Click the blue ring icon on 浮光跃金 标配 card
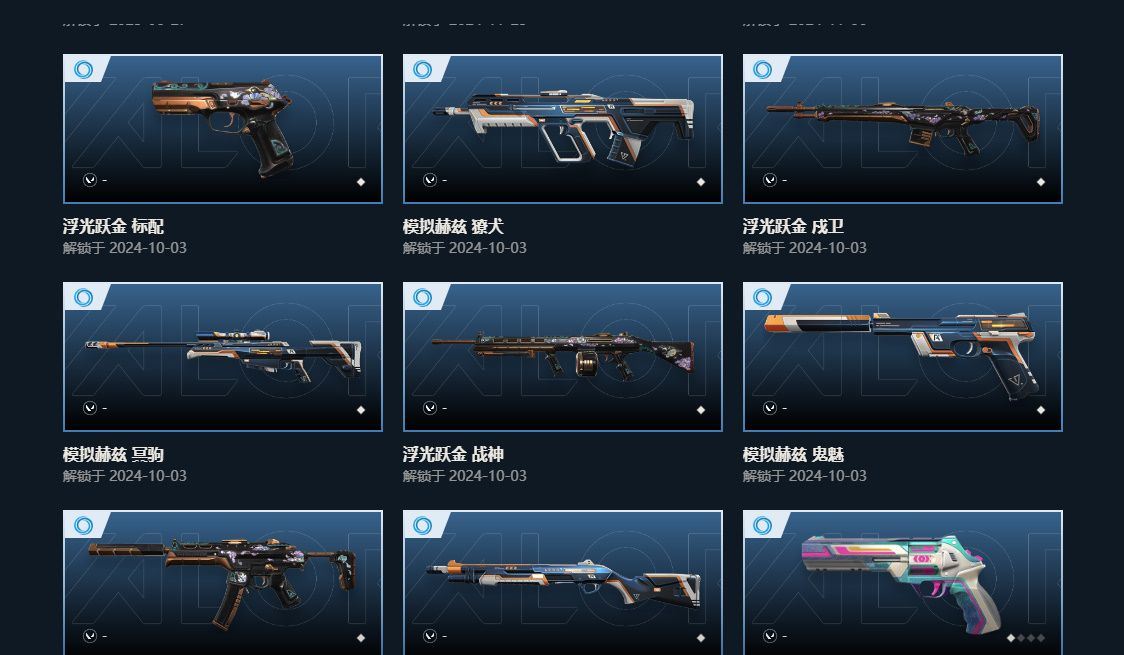 coord(83,70)
